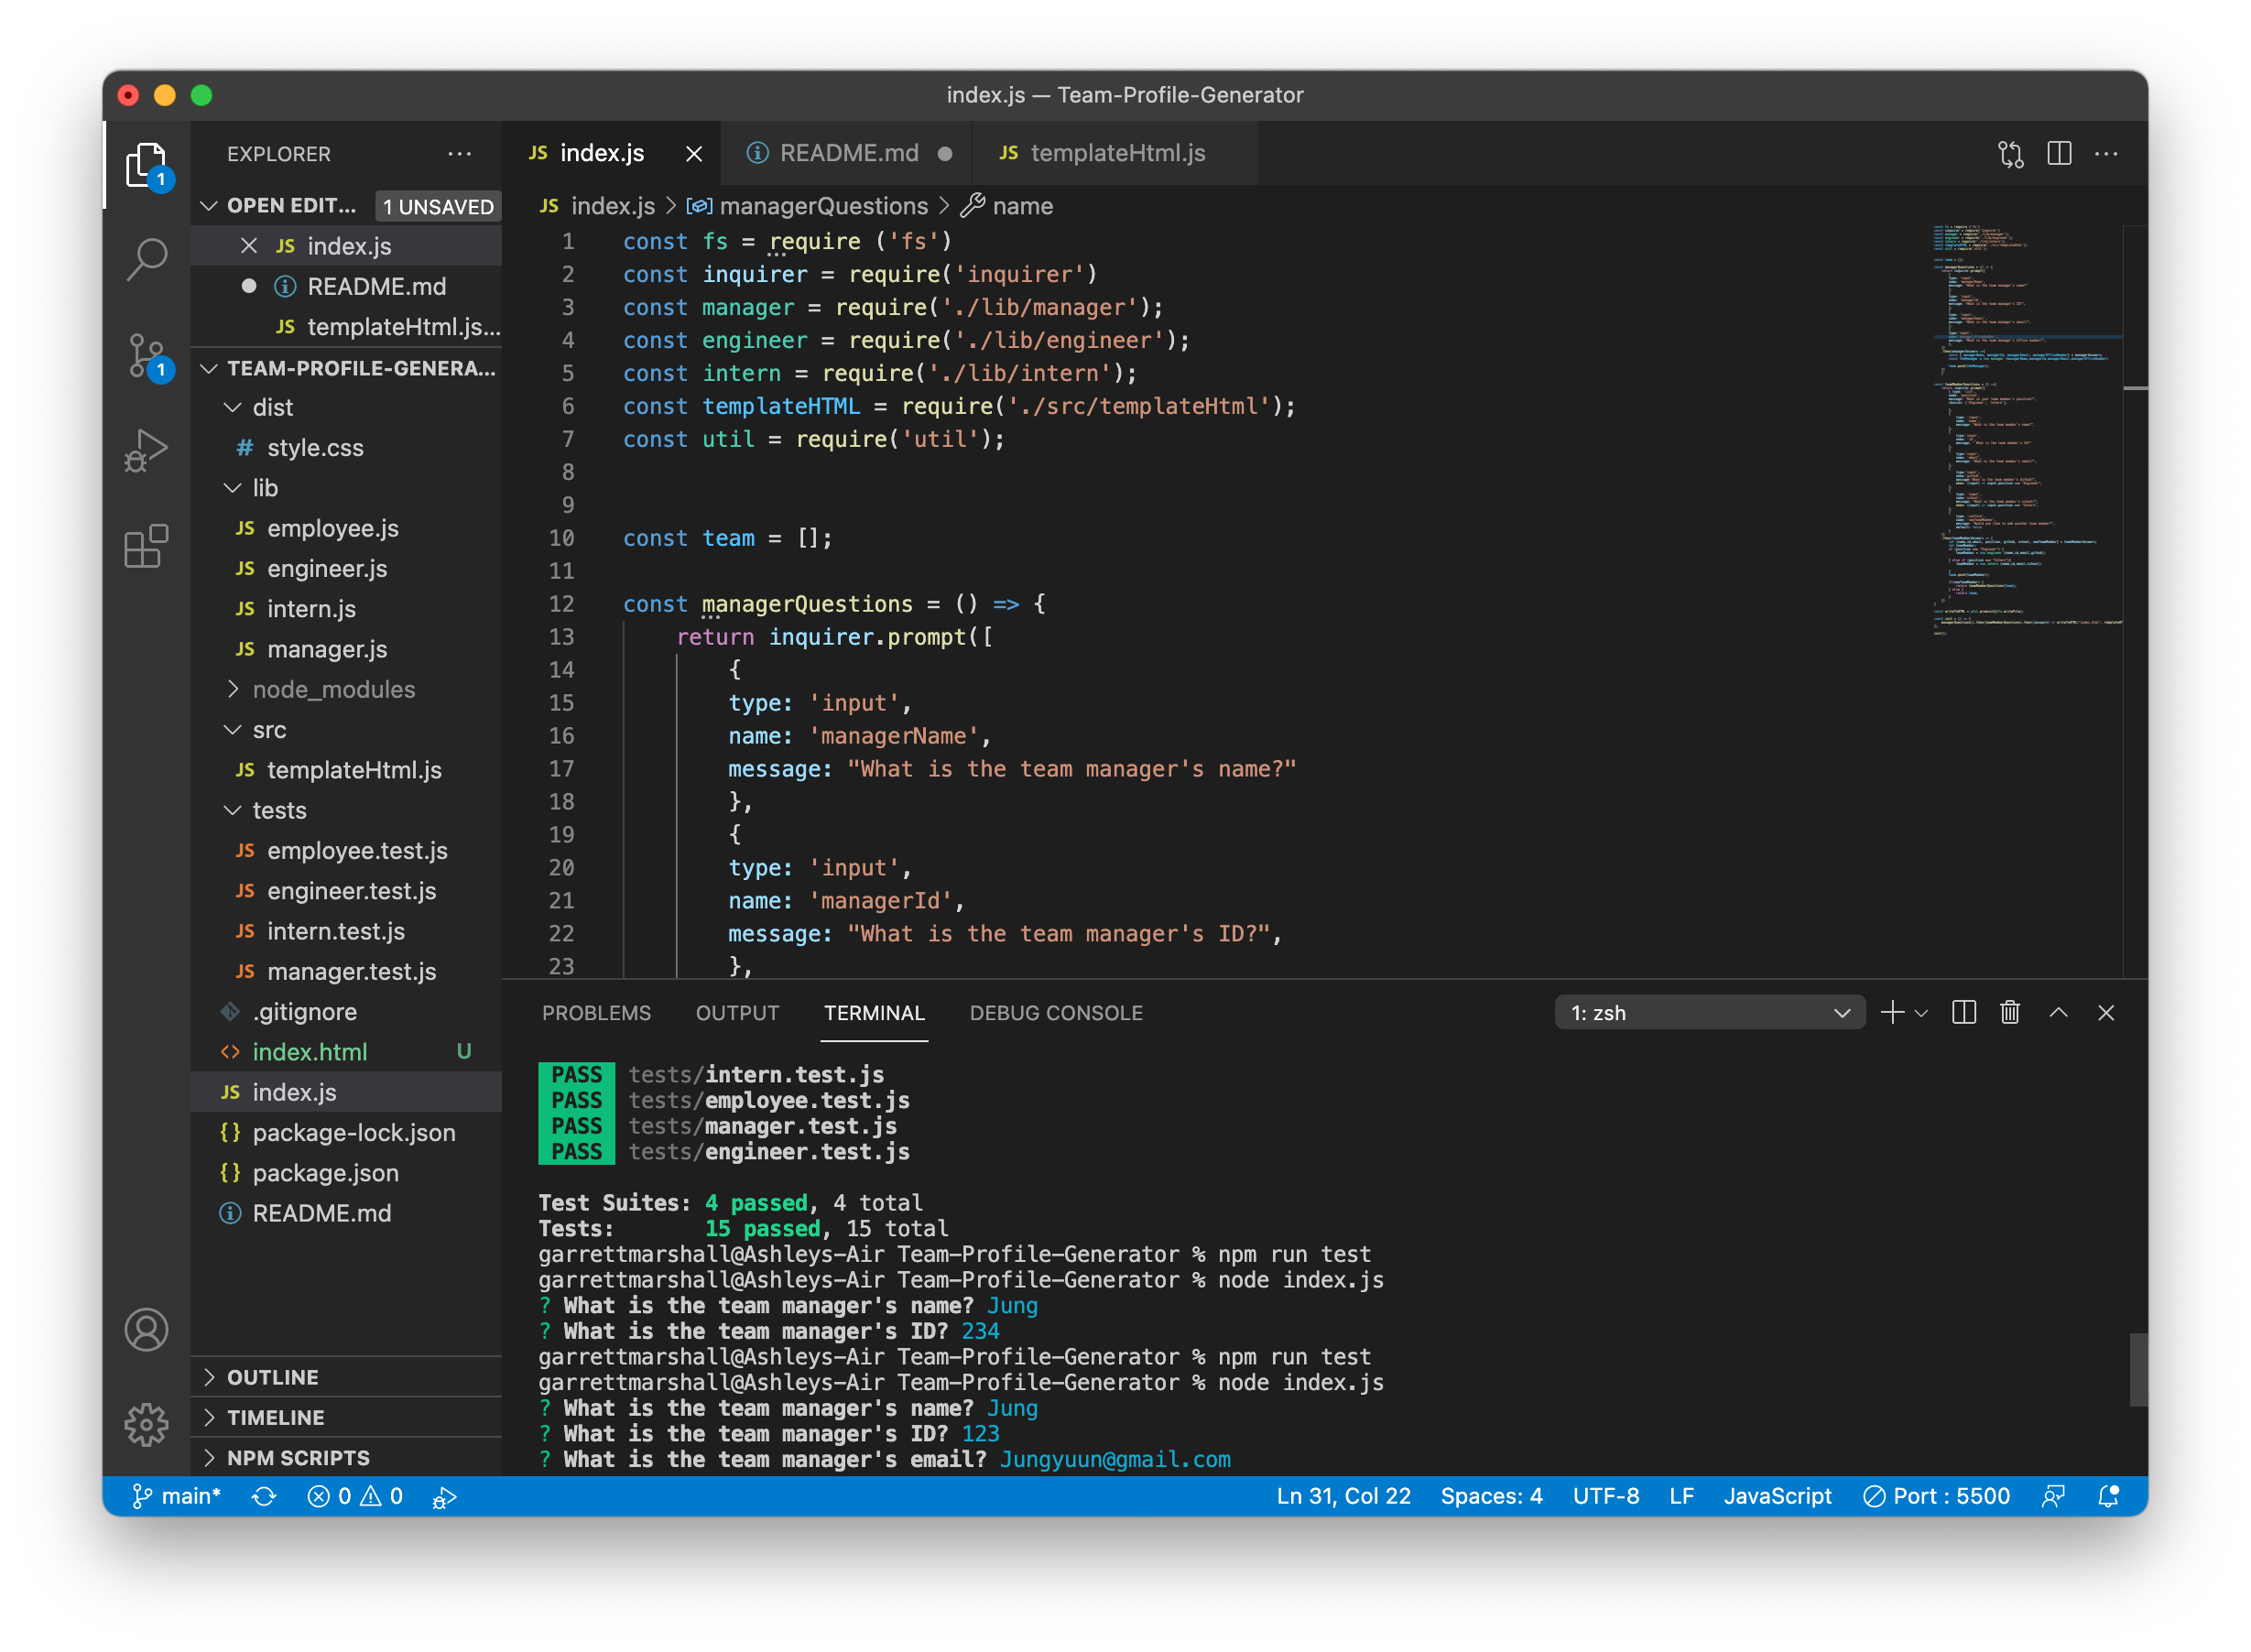The width and height of the screenshot is (2251, 1652).
Task: Open the Run and Debug view
Action: 147,449
